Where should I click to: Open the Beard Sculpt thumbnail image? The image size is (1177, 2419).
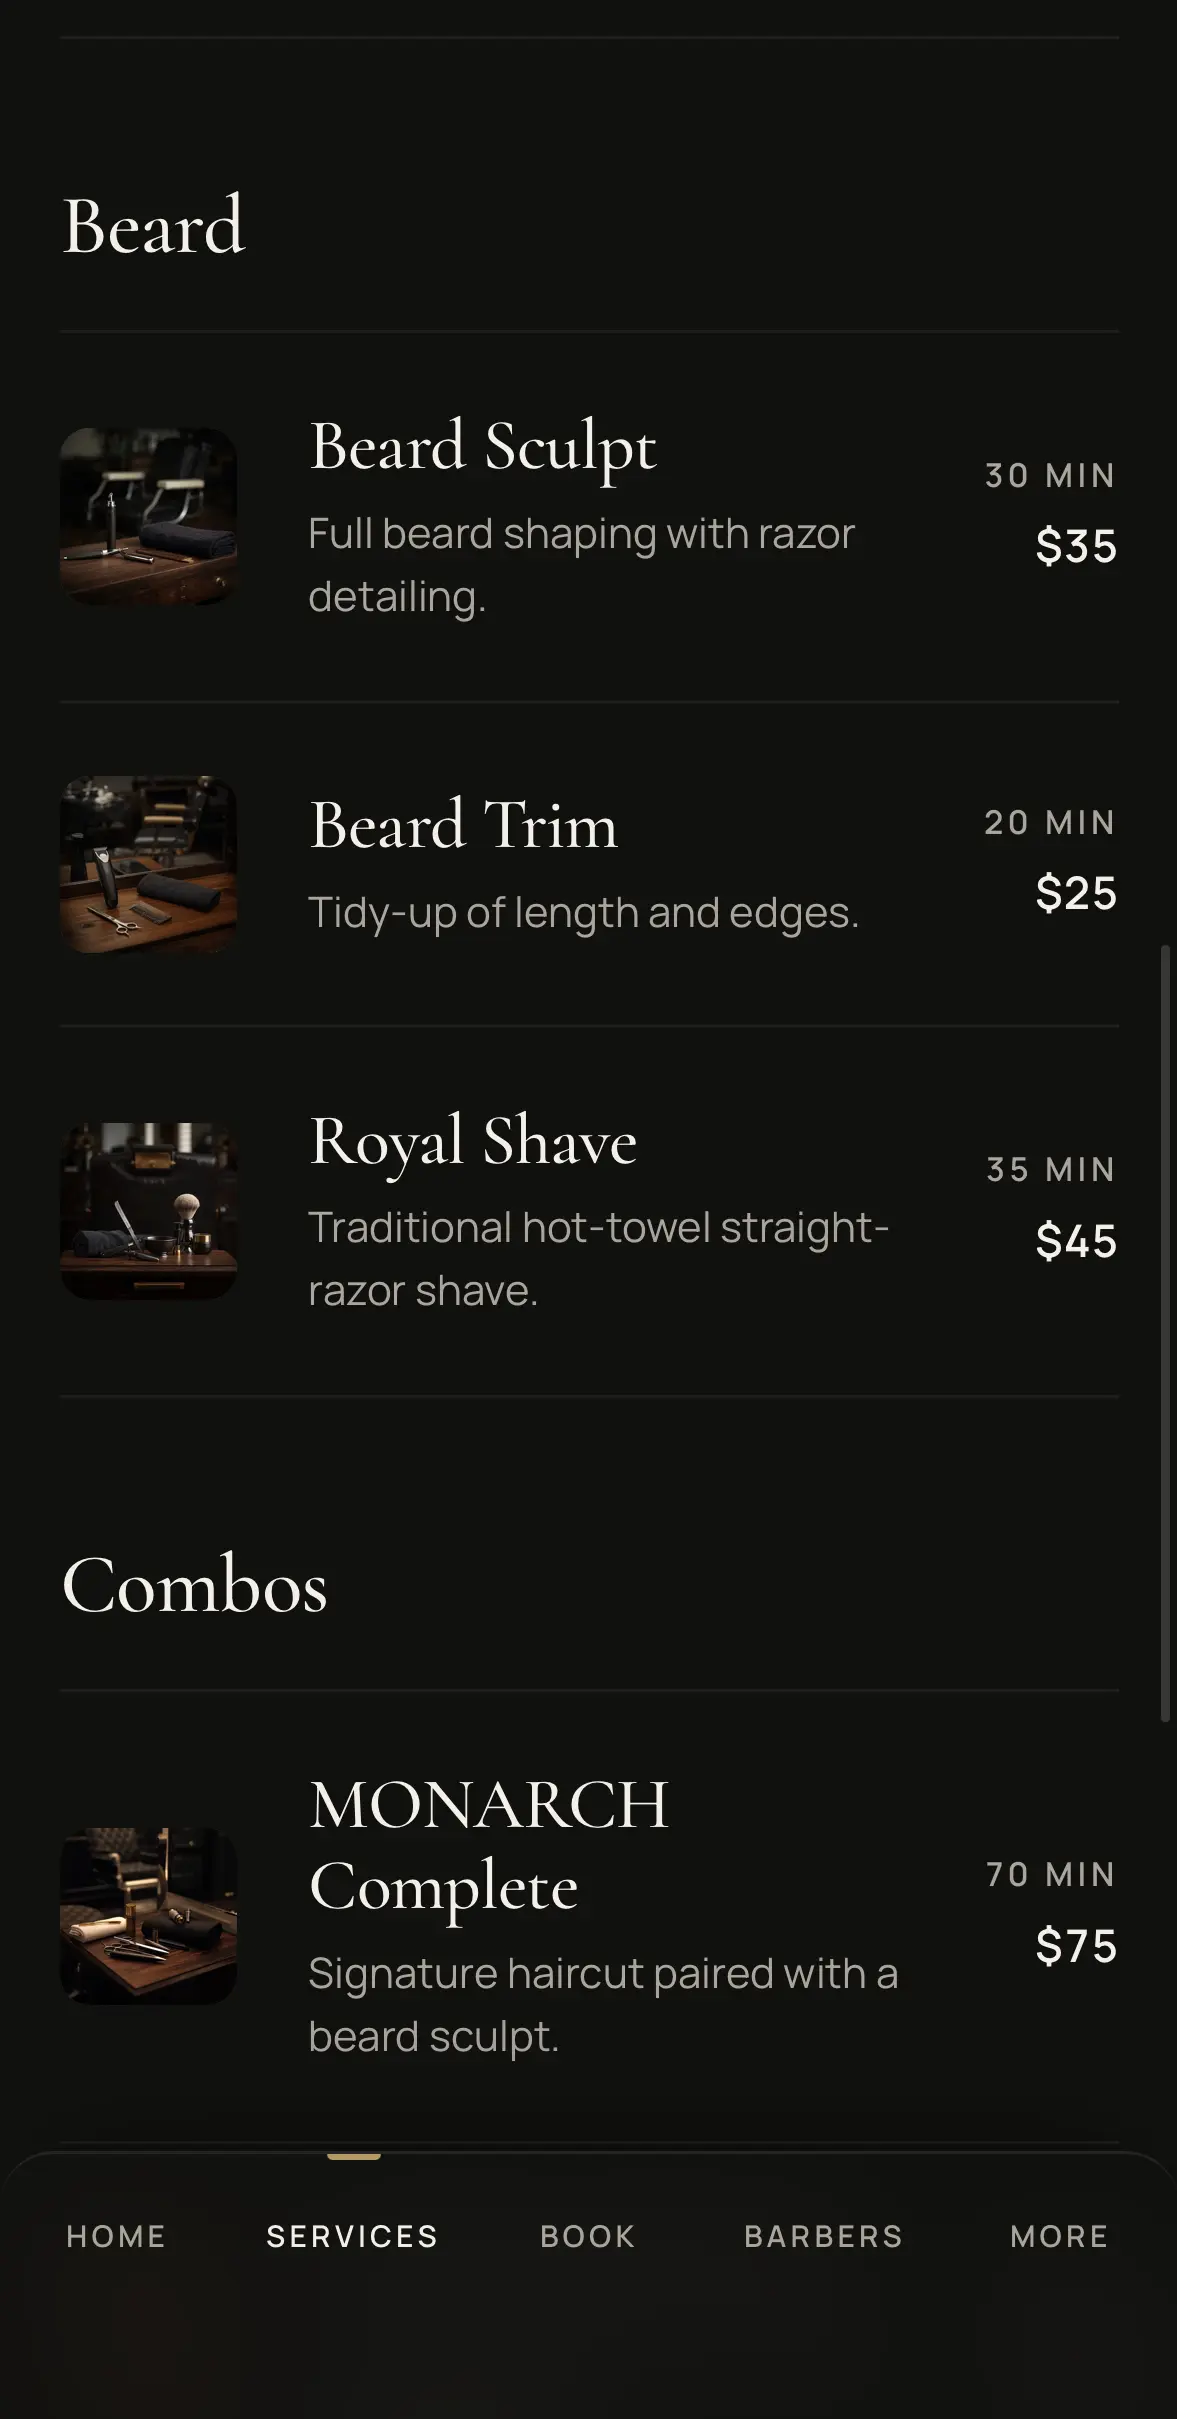pyautogui.click(x=149, y=516)
